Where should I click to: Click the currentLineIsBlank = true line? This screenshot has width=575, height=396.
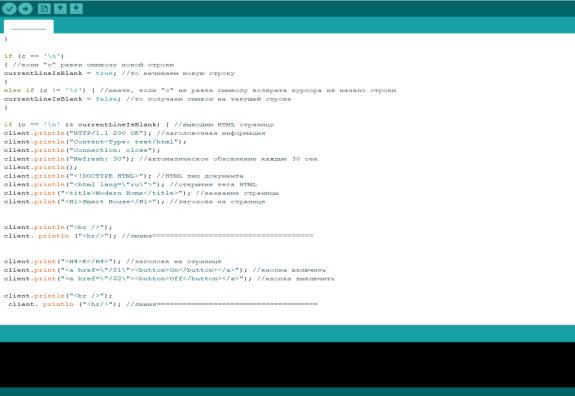119,73
